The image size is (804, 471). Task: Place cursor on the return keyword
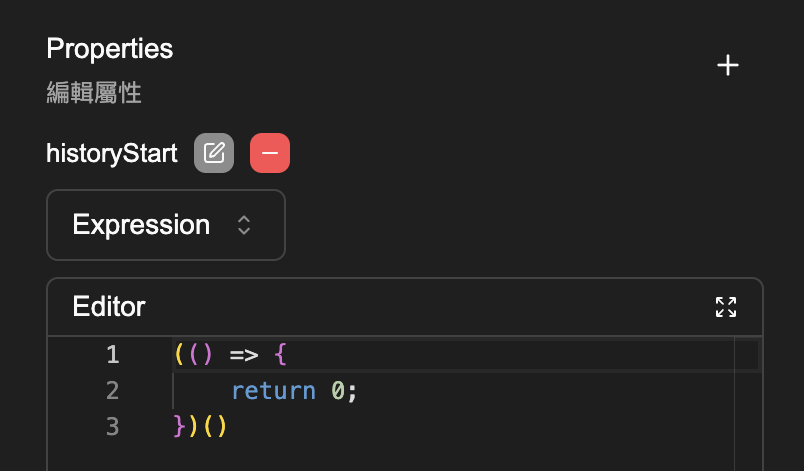(273, 390)
